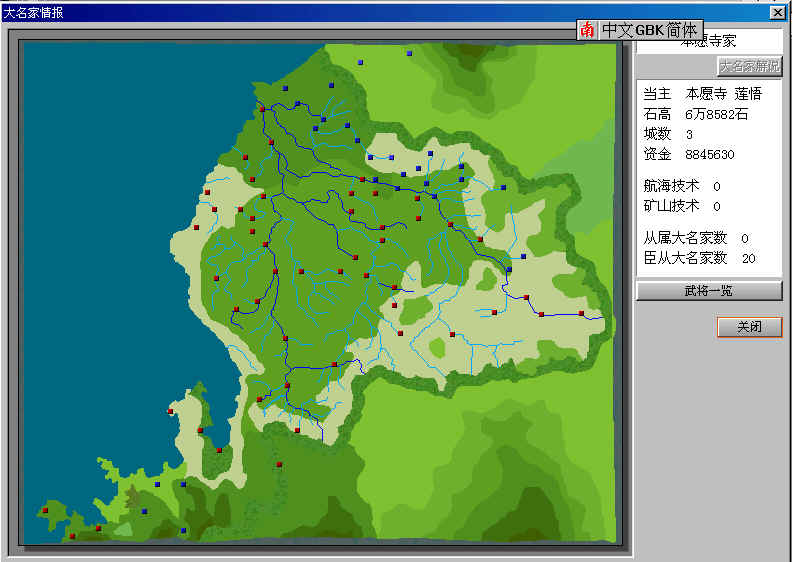Select the easternmost red marker on the river
The height and width of the screenshot is (562, 792).
click(581, 314)
